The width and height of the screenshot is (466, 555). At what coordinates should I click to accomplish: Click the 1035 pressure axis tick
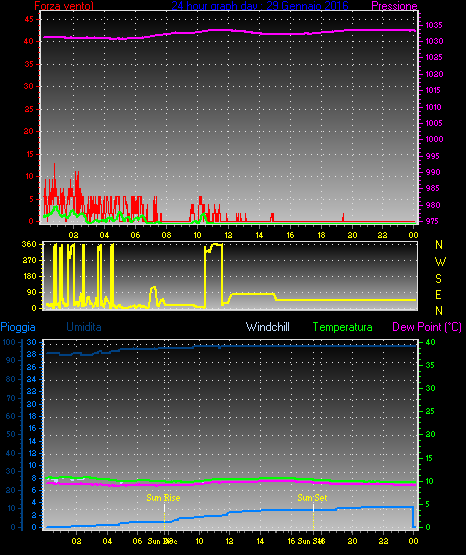(x=434, y=25)
